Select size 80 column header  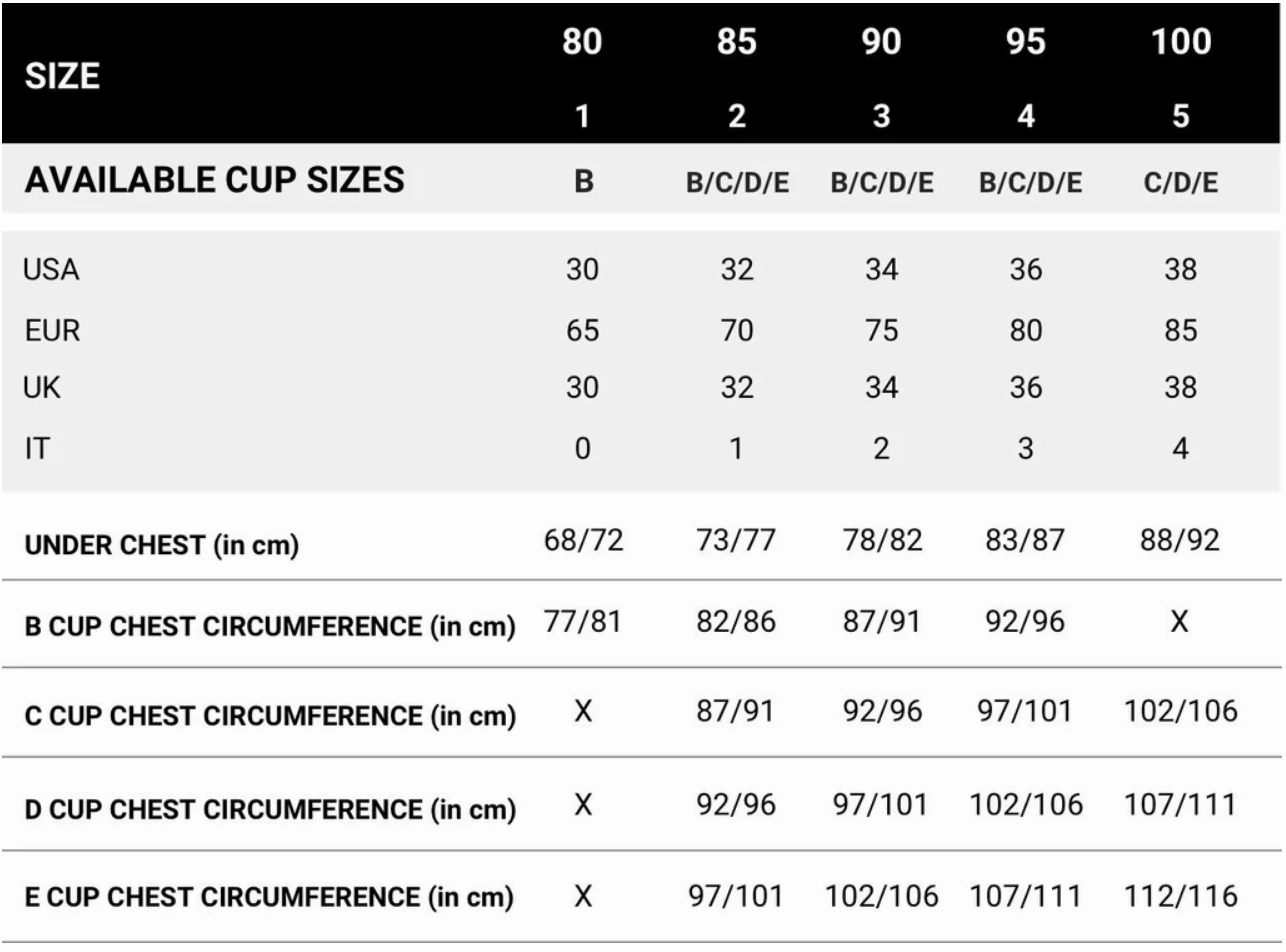pos(582,42)
